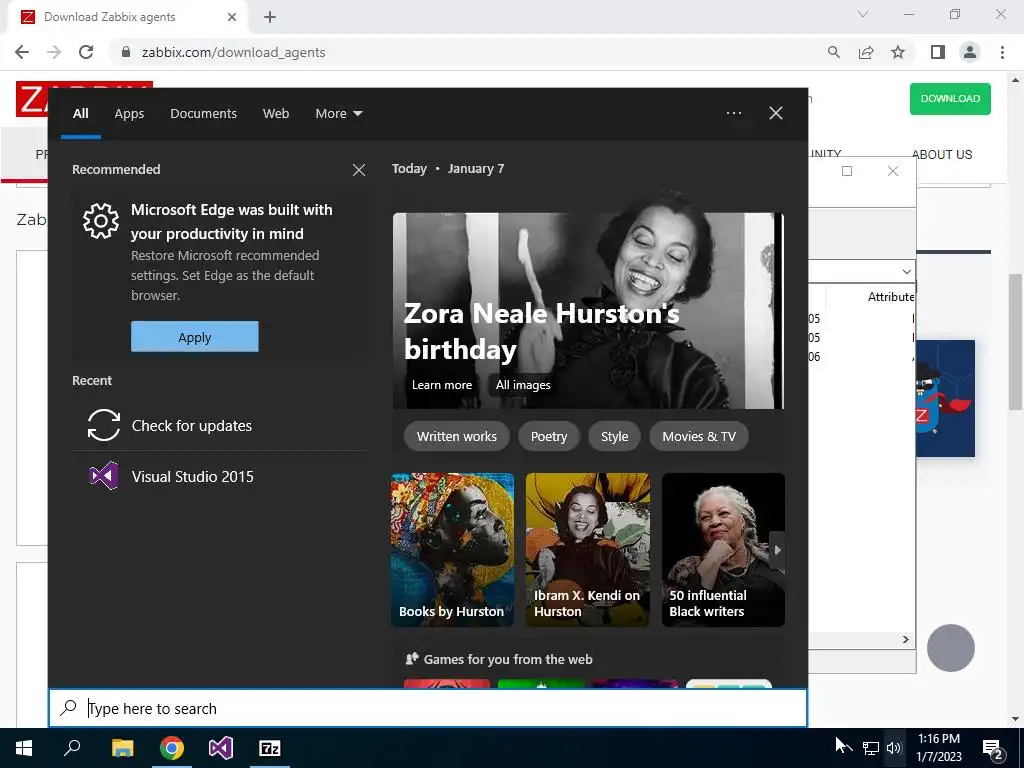Expand the More dropdown in search
The image size is (1024, 768).
coord(338,114)
